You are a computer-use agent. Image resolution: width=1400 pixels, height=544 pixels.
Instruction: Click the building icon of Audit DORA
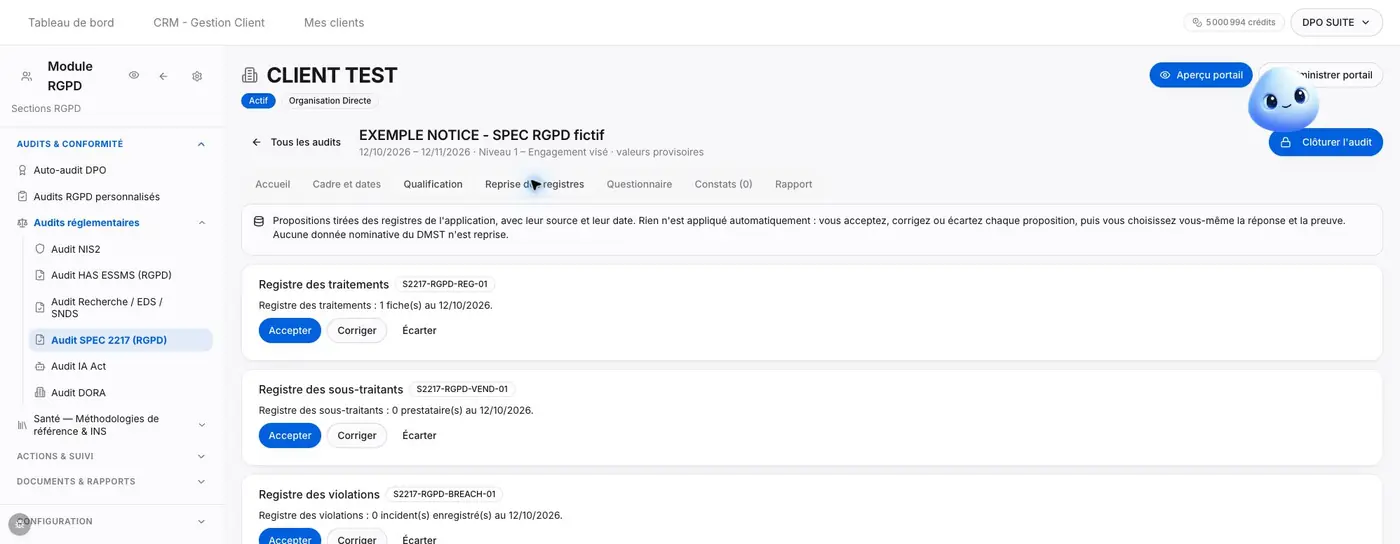point(40,393)
